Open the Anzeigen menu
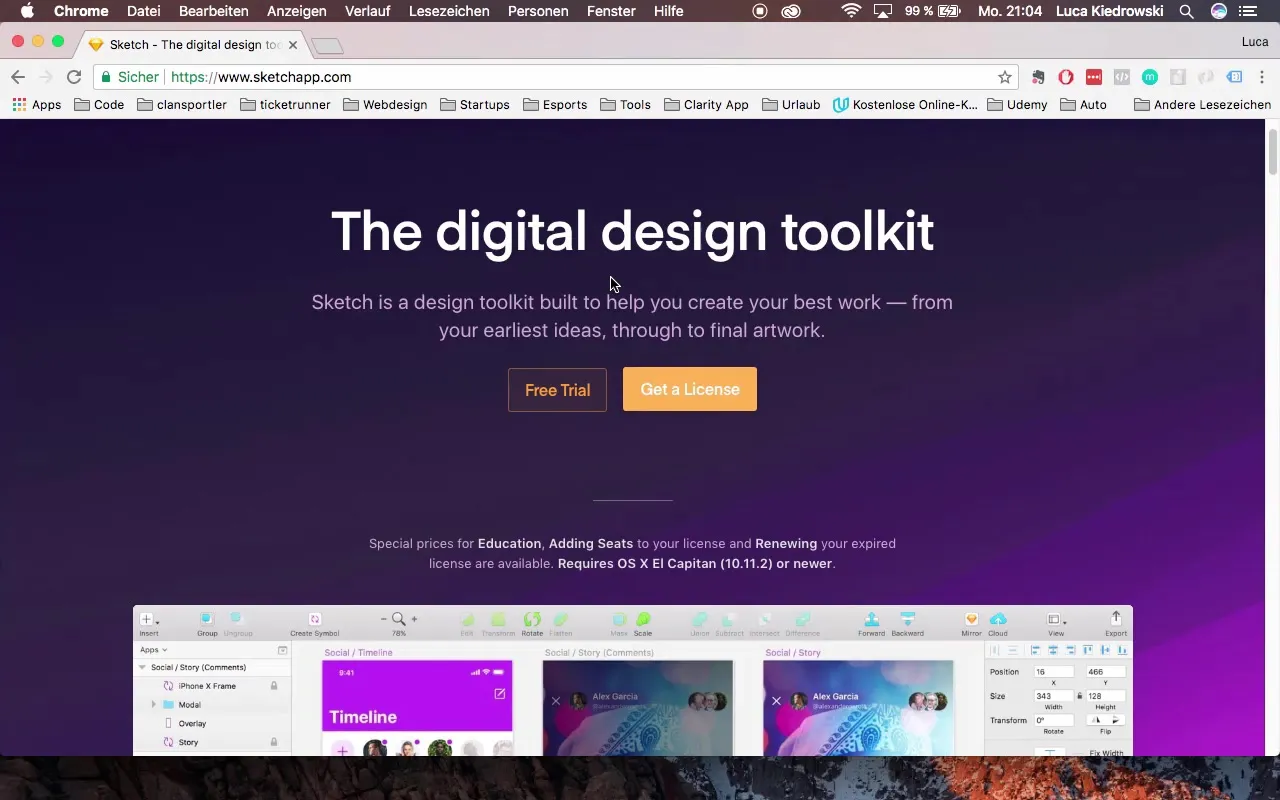Screen dimensions: 1280x800 (x=297, y=11)
